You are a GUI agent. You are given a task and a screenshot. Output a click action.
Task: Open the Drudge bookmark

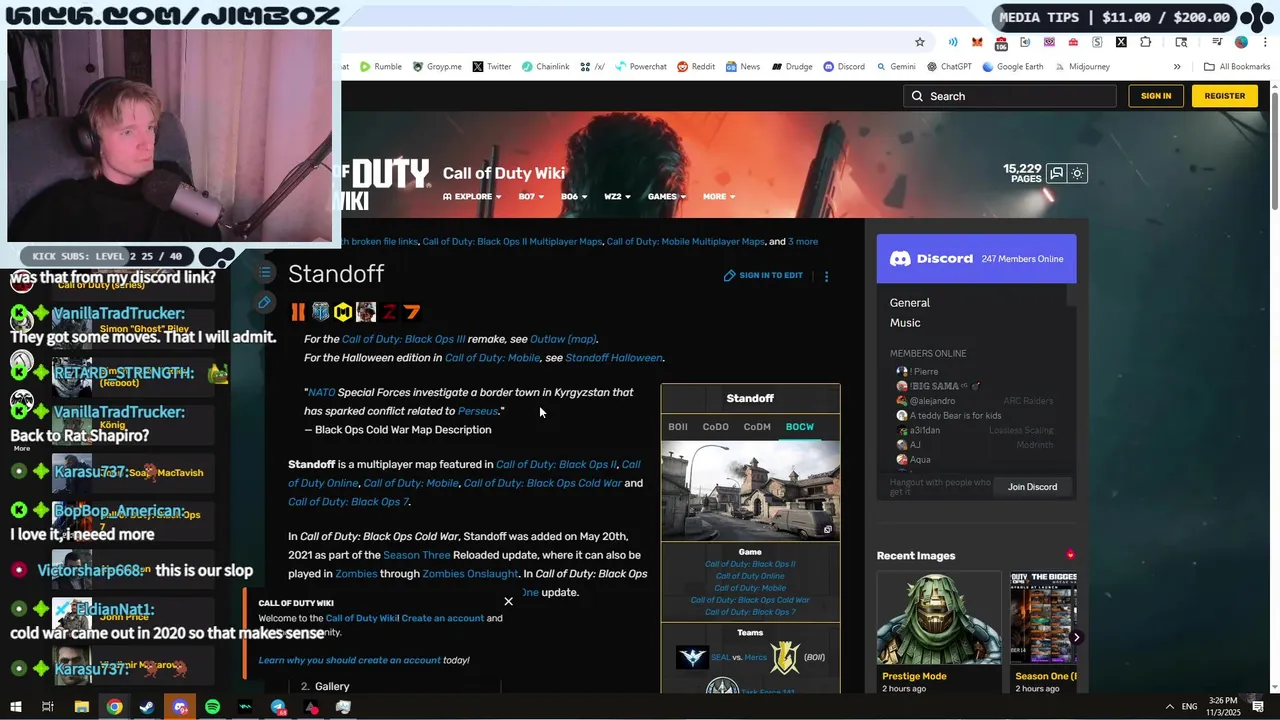(x=791, y=67)
